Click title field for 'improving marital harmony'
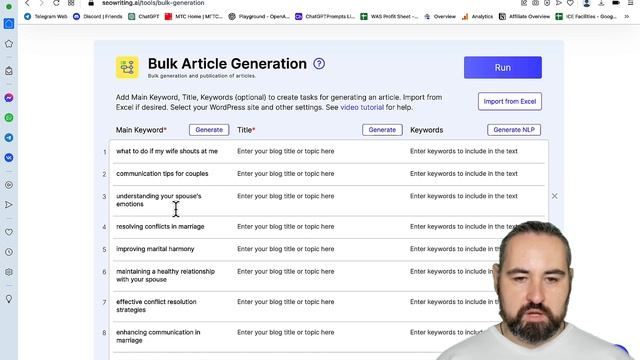This screenshot has width=640, height=360. click(x=320, y=249)
